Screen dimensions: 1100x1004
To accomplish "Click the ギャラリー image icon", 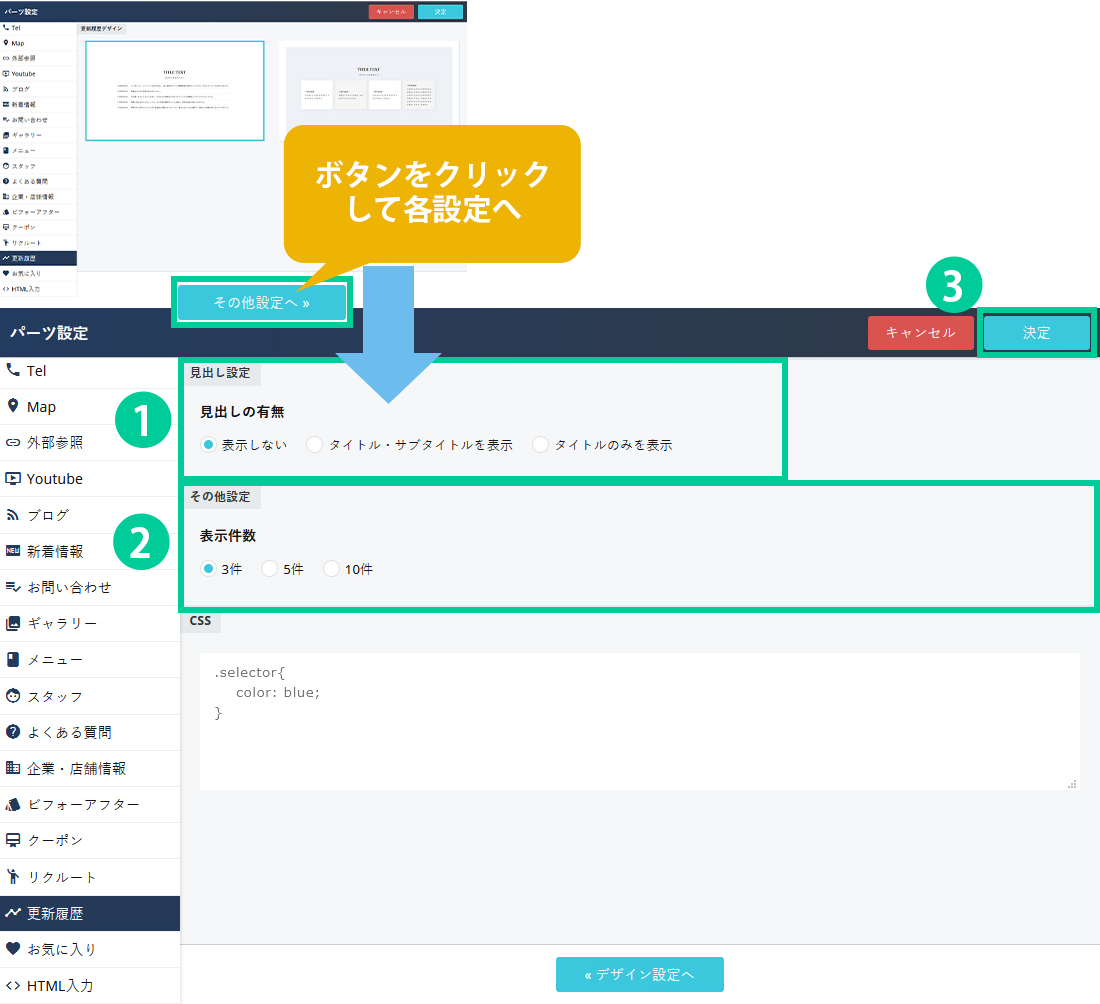I will [x=13, y=623].
